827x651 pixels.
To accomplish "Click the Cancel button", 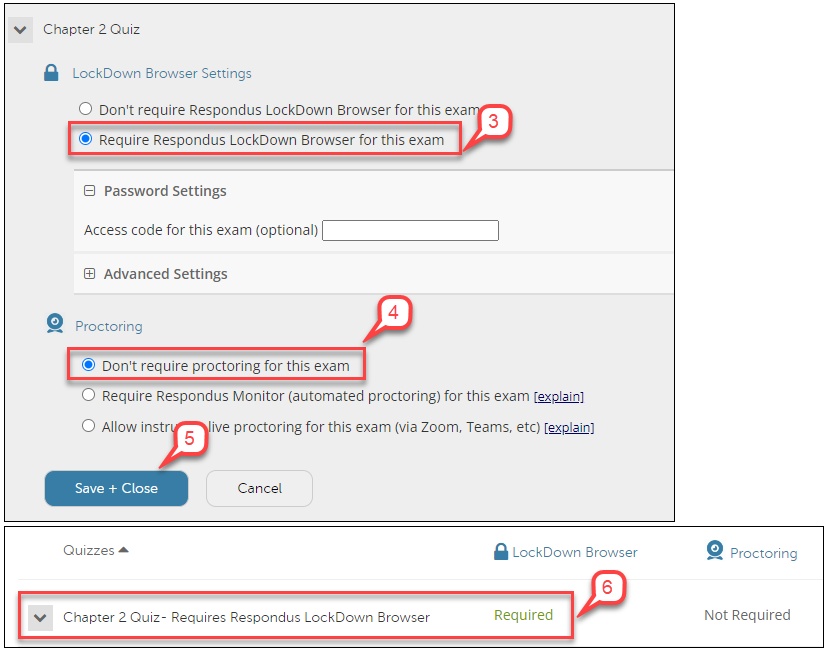I will coord(259,489).
